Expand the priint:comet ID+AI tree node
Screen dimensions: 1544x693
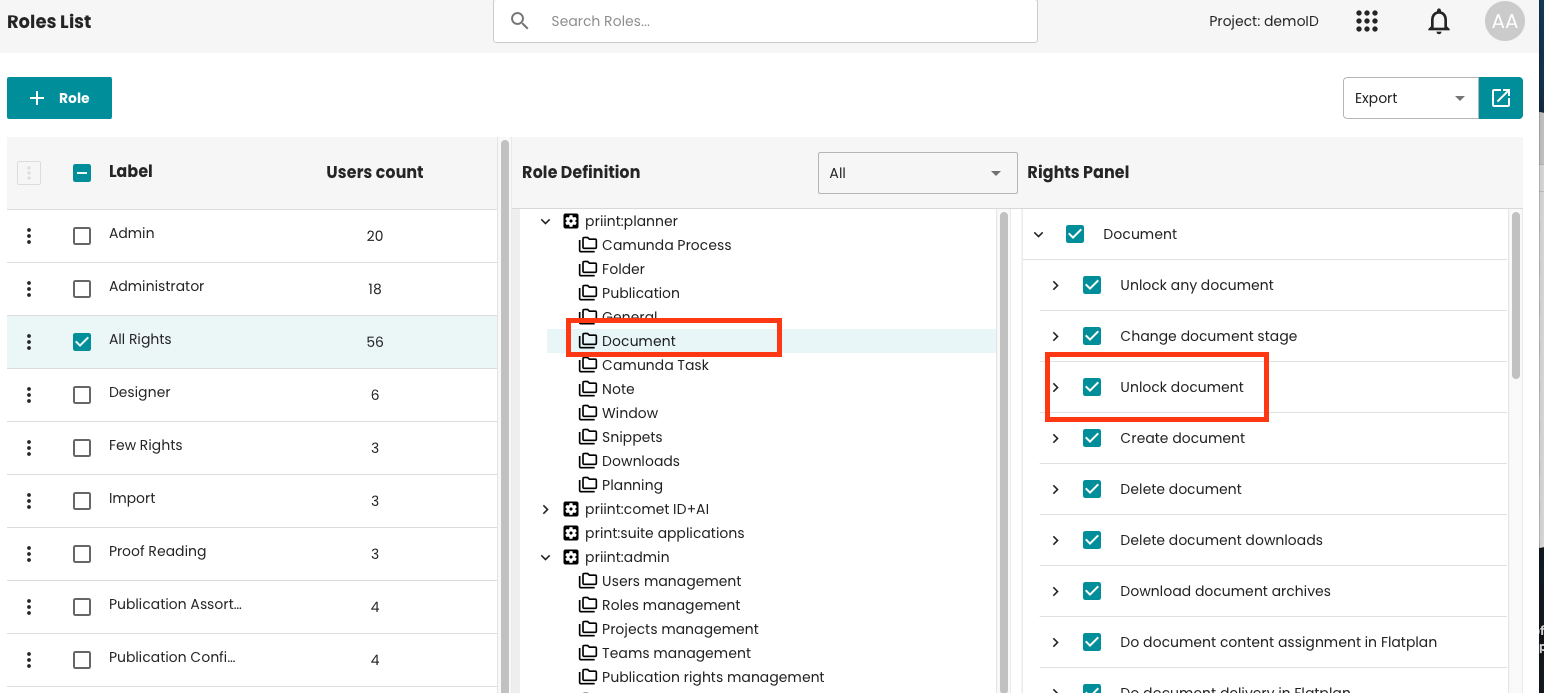(546, 509)
